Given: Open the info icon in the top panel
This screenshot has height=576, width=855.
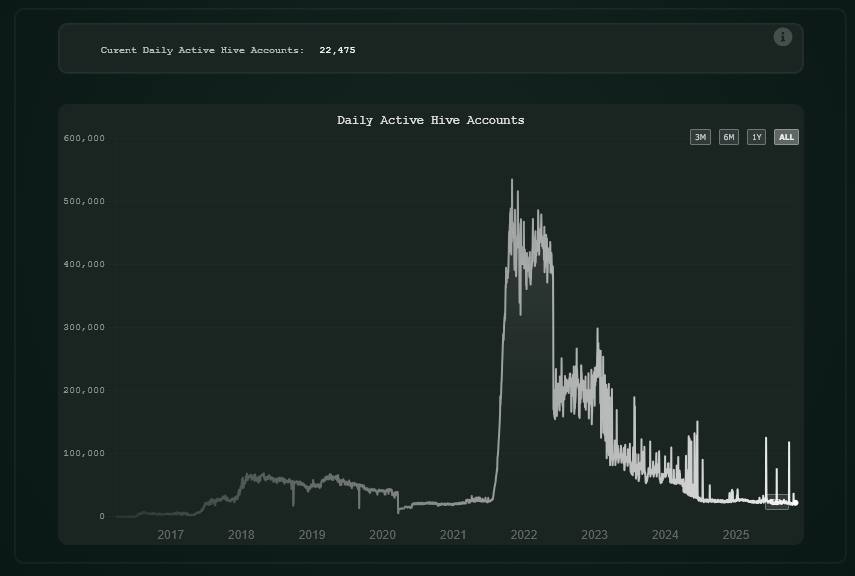Looking at the screenshot, I should click(782, 37).
